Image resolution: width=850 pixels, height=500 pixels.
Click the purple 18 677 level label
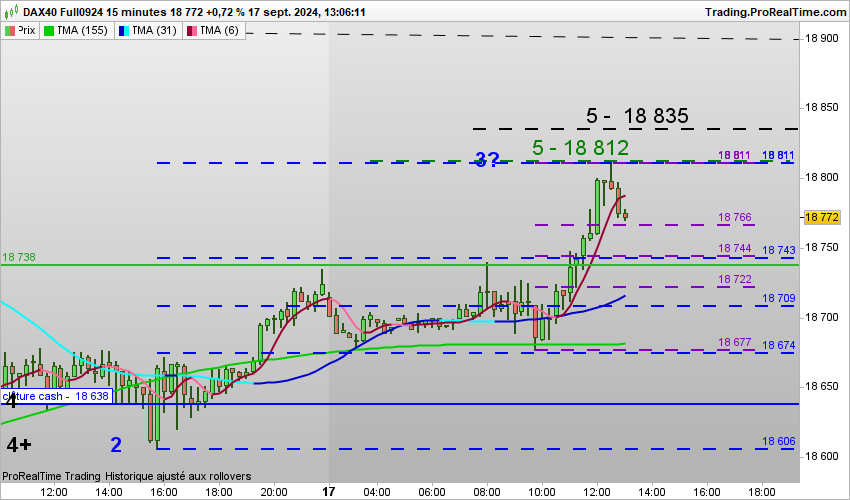pos(735,342)
